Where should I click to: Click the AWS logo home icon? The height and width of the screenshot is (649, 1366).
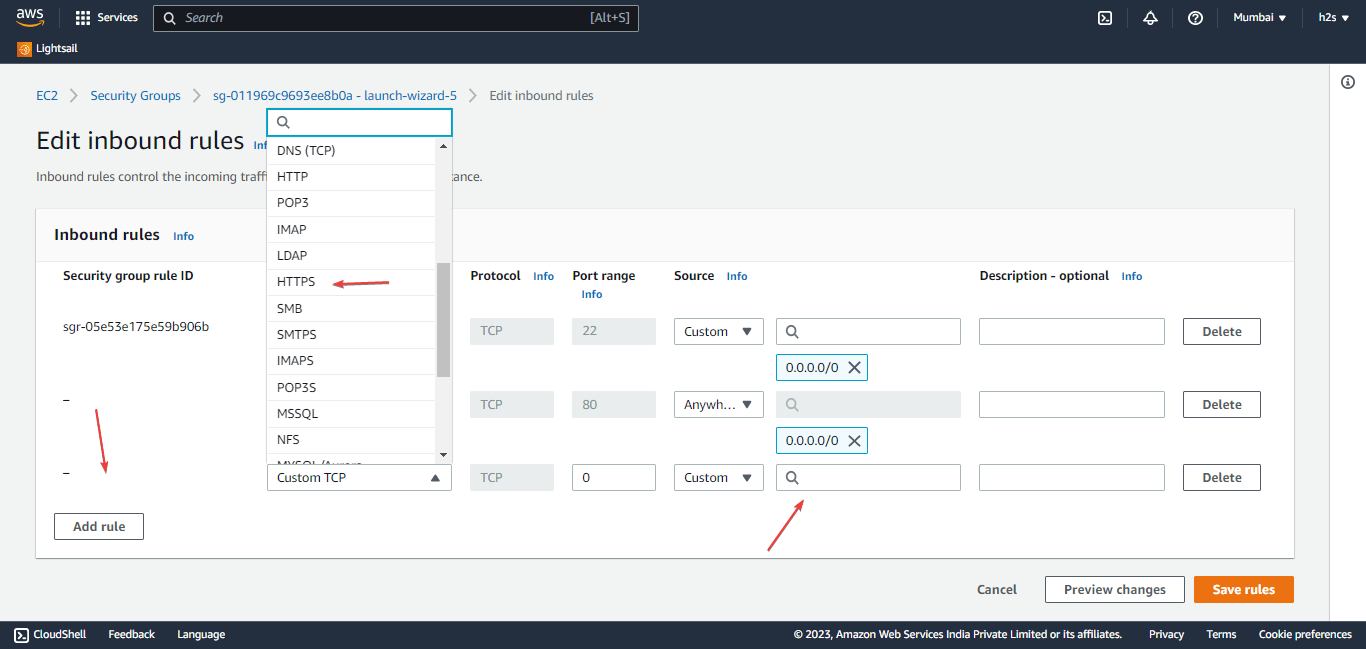[30, 18]
